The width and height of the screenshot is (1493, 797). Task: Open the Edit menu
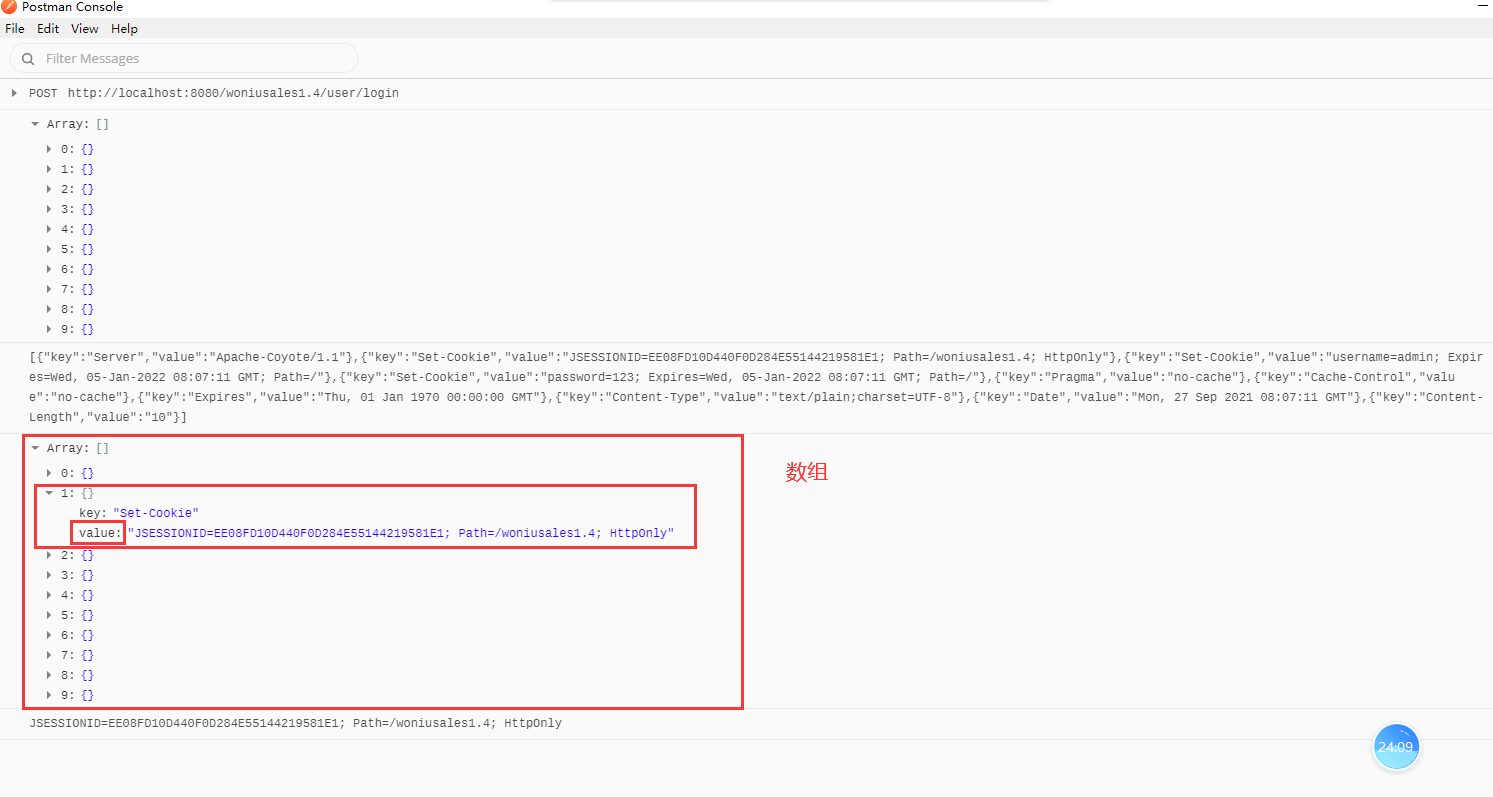click(x=48, y=29)
